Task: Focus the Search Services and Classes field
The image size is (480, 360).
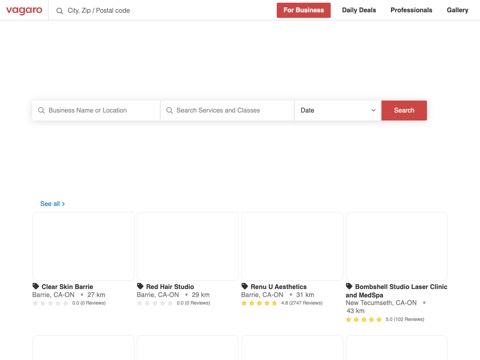Action: pyautogui.click(x=227, y=110)
